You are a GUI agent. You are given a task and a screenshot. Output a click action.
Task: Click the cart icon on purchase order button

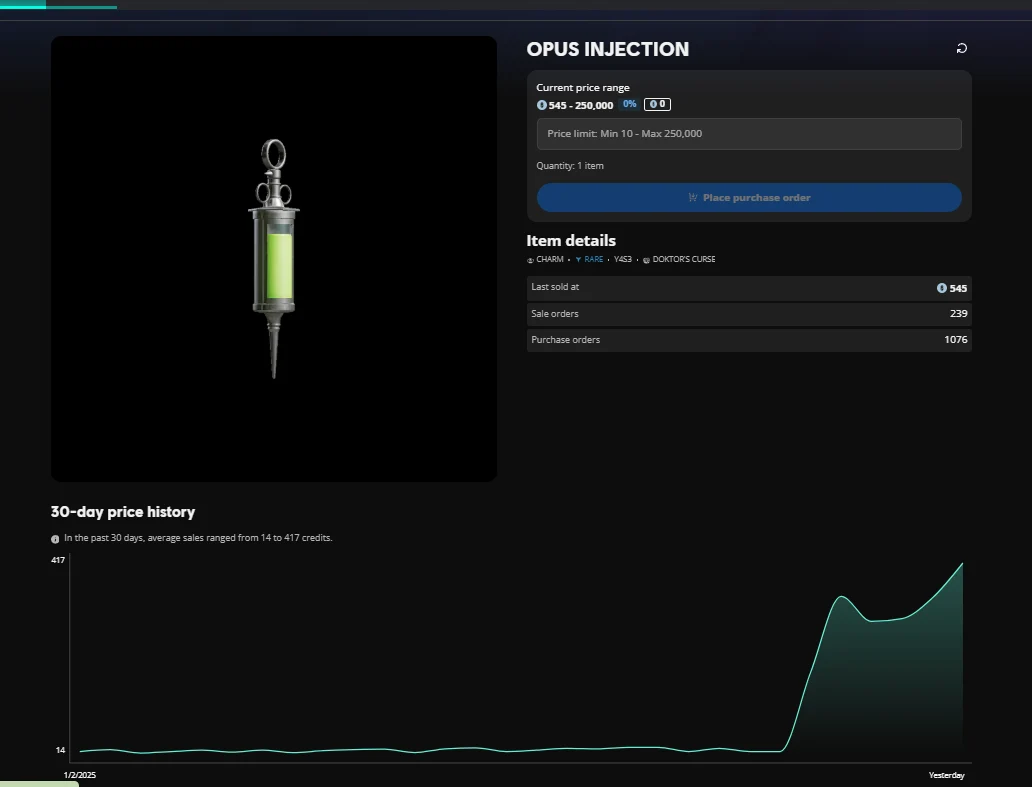[x=692, y=197]
